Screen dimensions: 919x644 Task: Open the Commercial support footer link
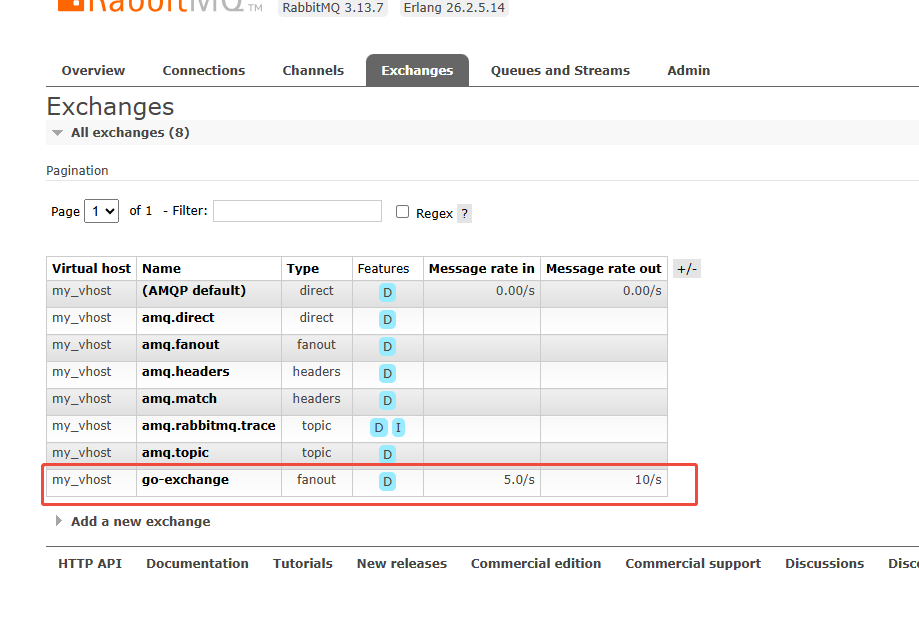click(693, 563)
